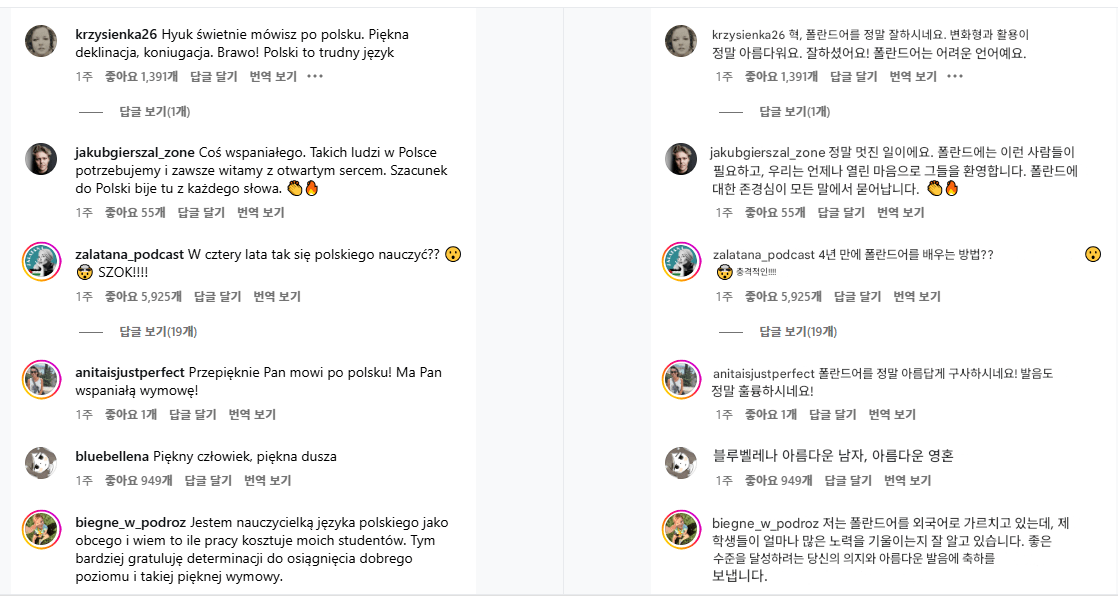Reply via '답글 달기' under jakubgierszal_zone's Korean comment
This screenshot has height=602, width=1118.
pyautogui.click(x=841, y=212)
